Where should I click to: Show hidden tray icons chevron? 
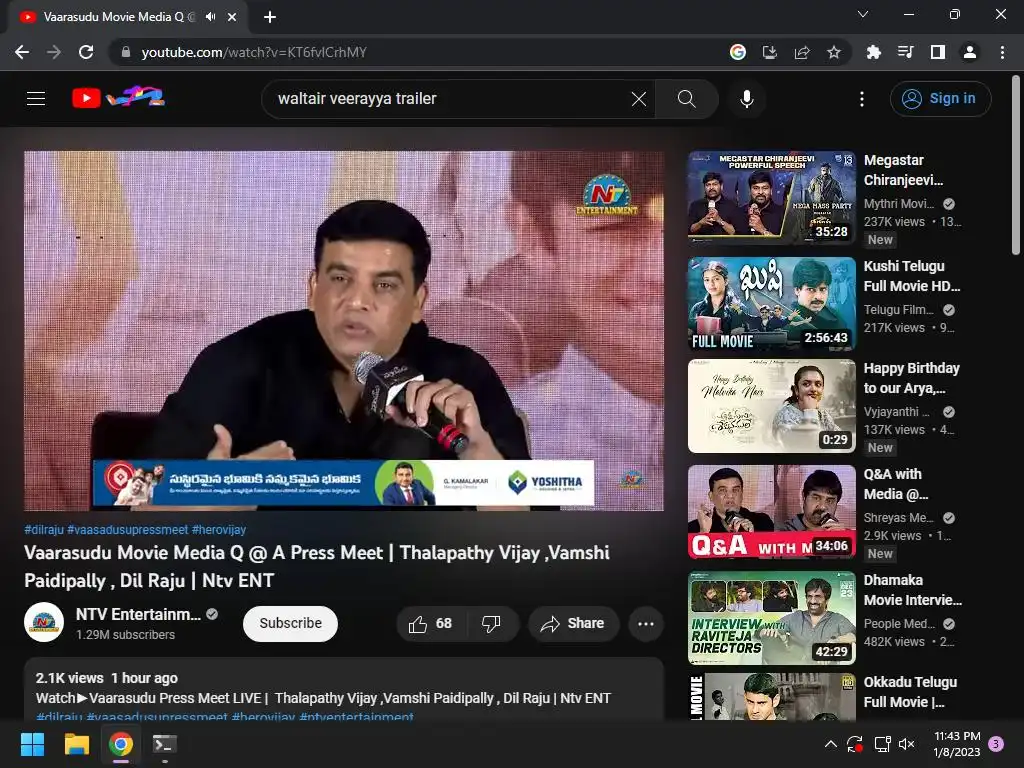pos(831,744)
